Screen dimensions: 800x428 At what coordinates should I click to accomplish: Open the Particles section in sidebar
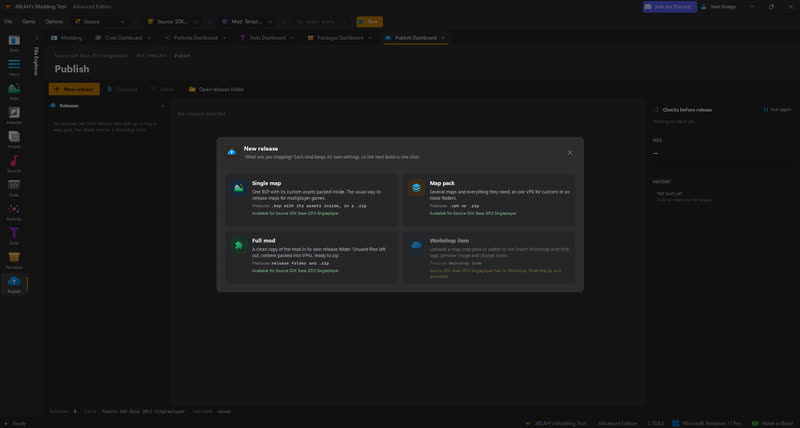[14, 212]
